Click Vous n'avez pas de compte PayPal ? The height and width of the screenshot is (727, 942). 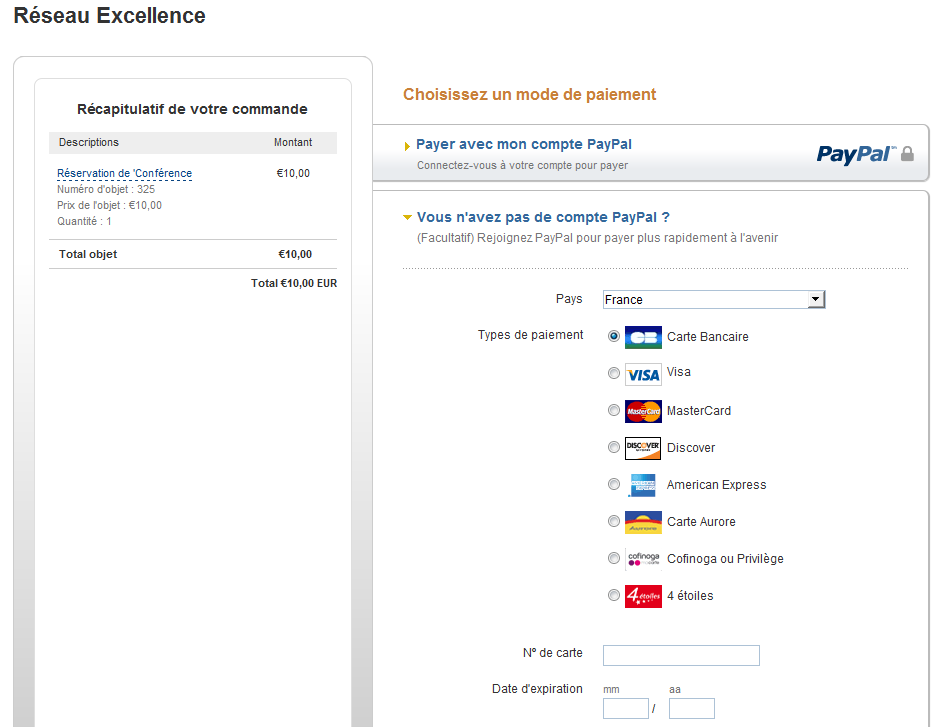pos(543,217)
